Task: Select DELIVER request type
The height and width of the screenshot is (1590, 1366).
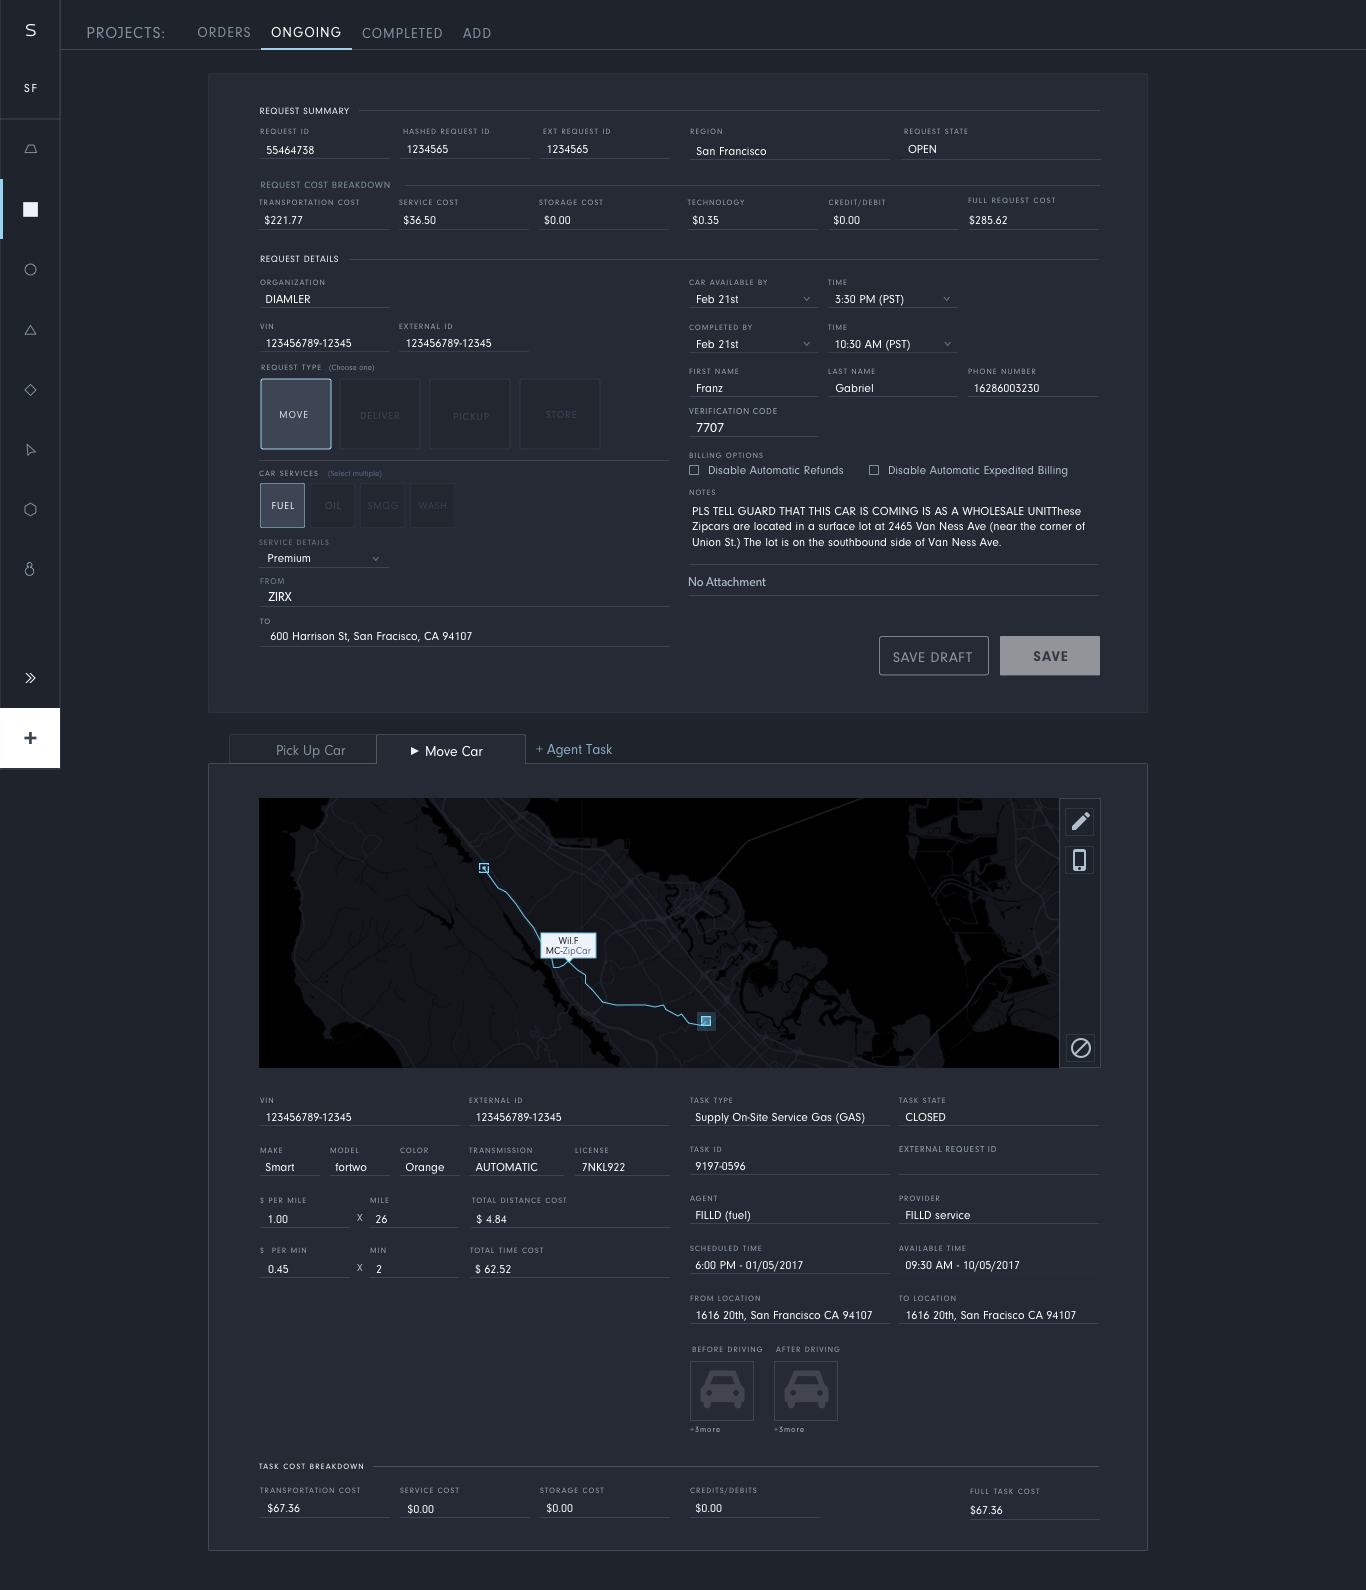Action: click(x=380, y=414)
